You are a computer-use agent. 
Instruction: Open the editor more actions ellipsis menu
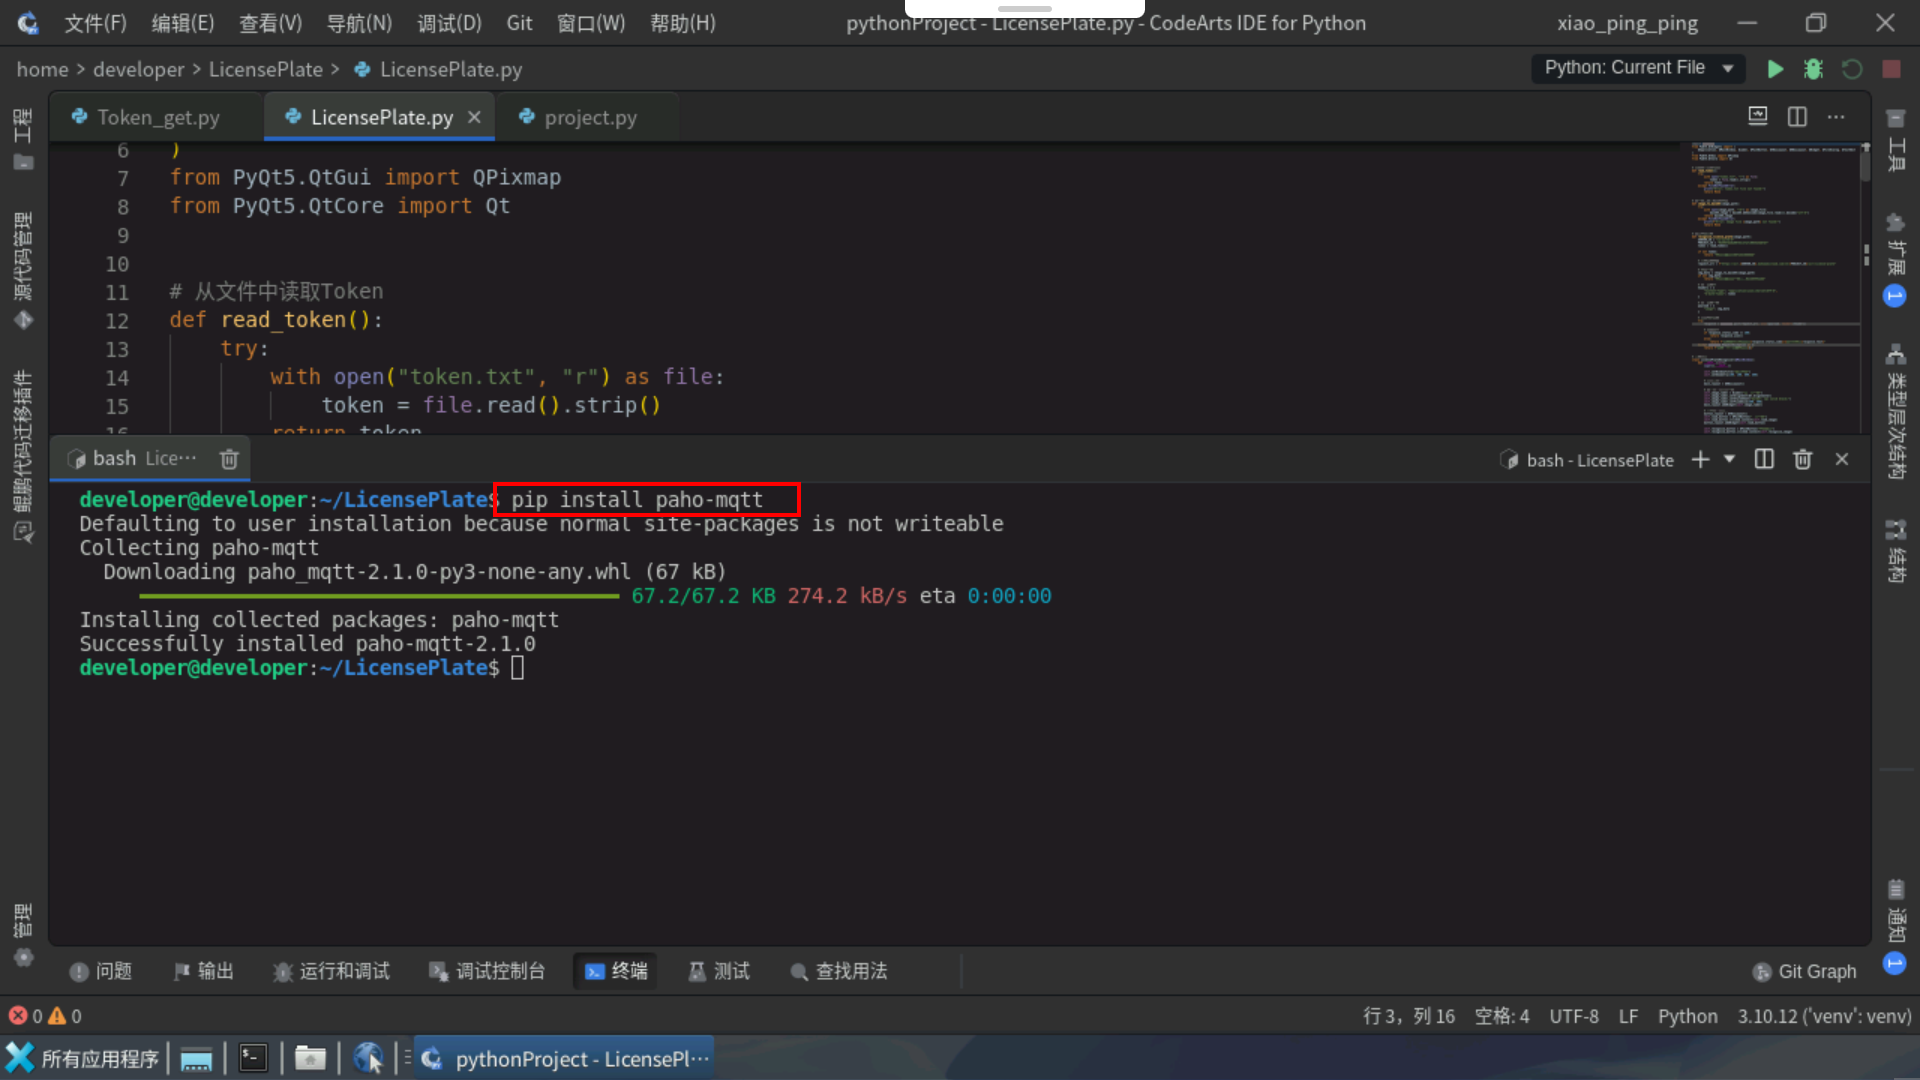pos(1836,117)
